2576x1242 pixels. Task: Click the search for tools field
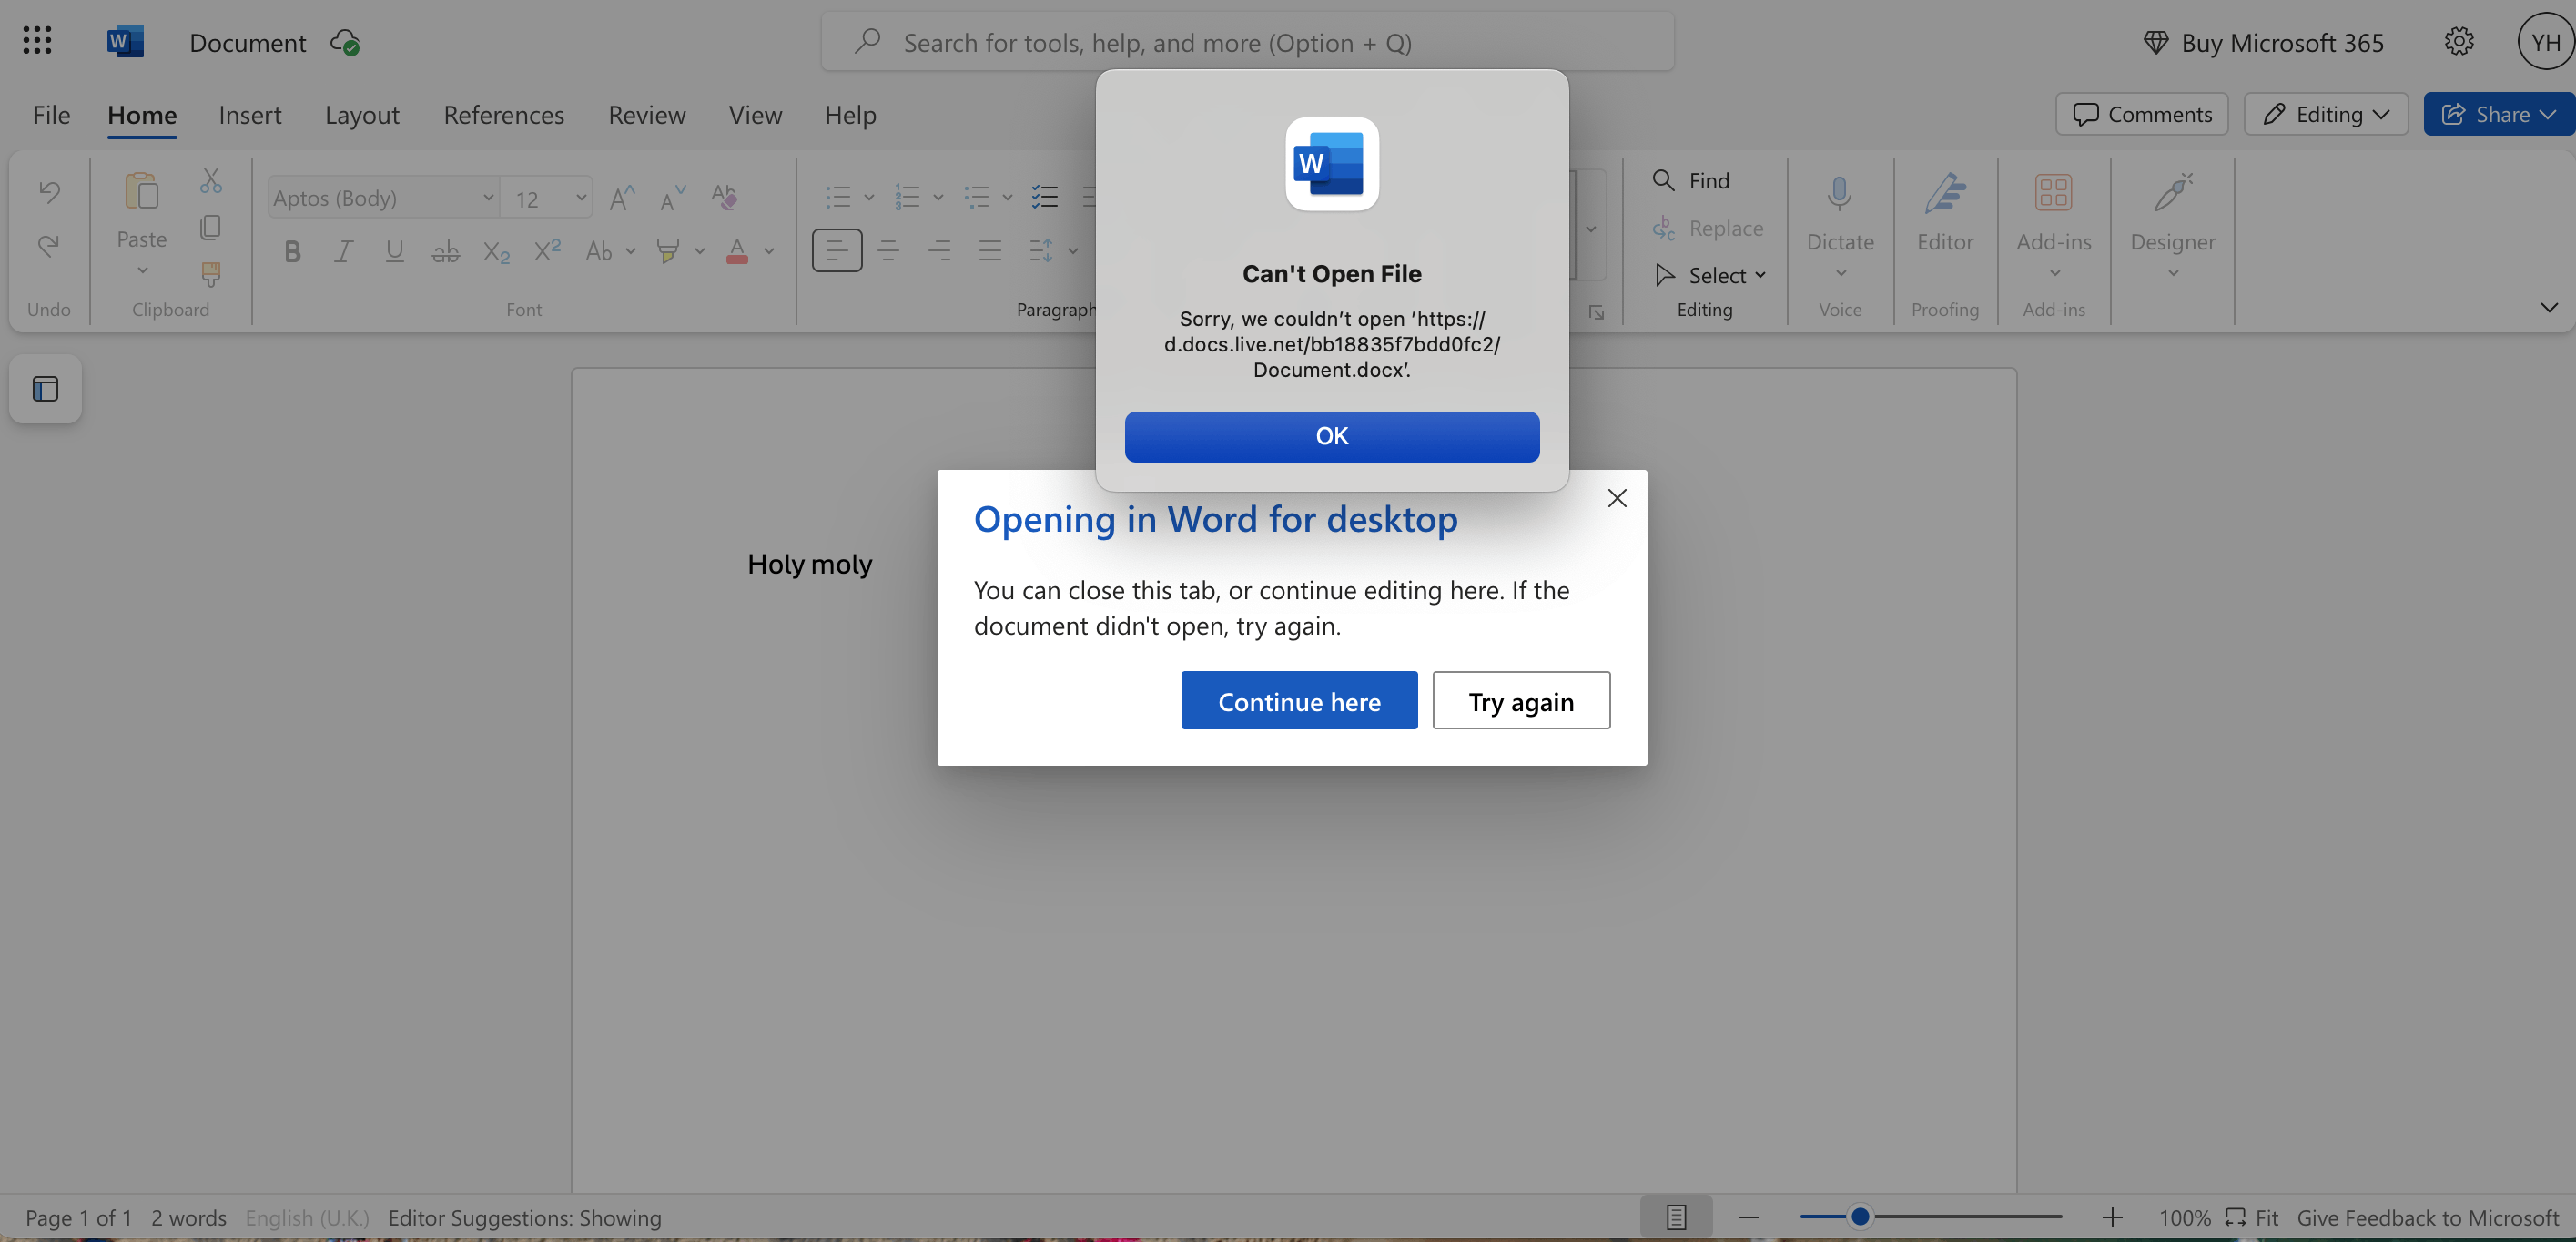tap(1247, 42)
